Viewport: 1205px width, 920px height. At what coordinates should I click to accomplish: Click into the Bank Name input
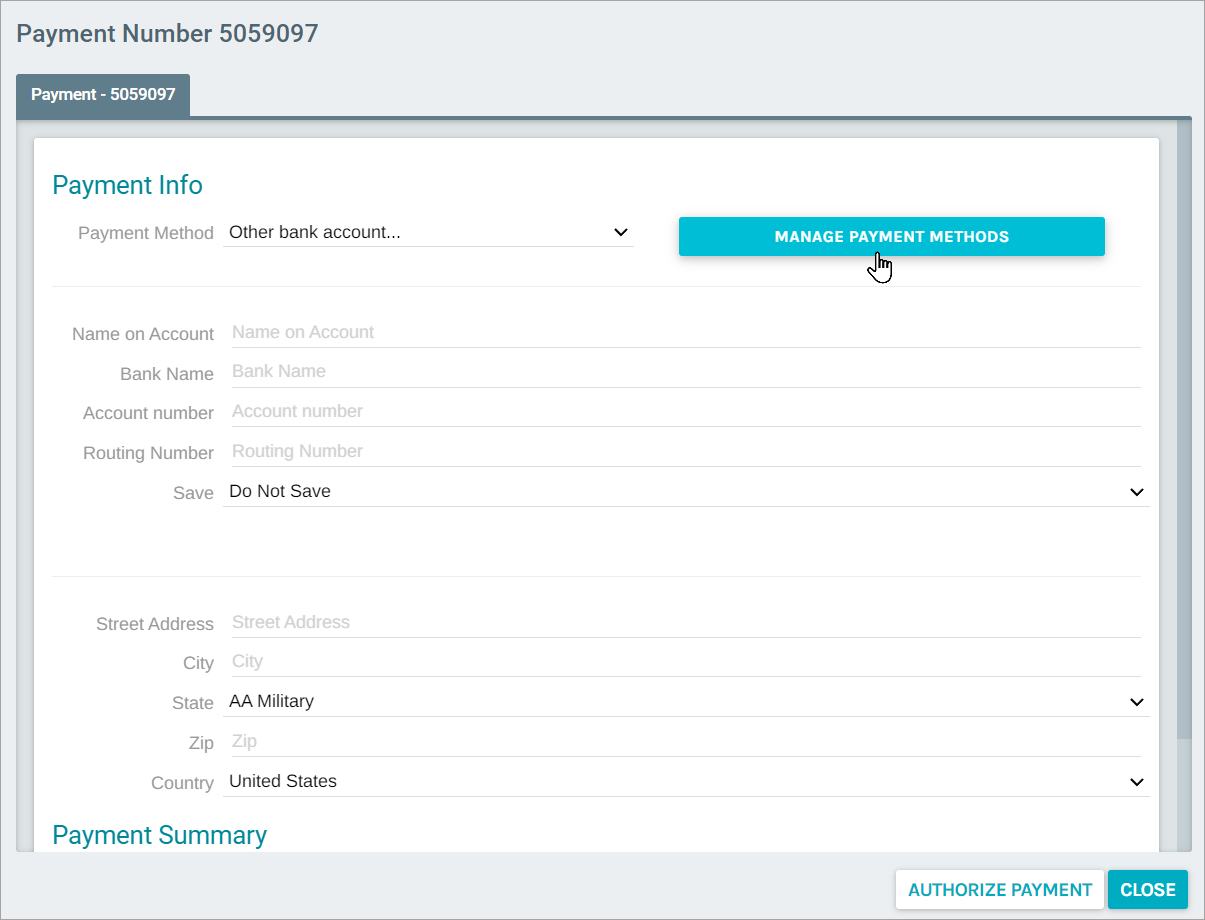point(686,371)
